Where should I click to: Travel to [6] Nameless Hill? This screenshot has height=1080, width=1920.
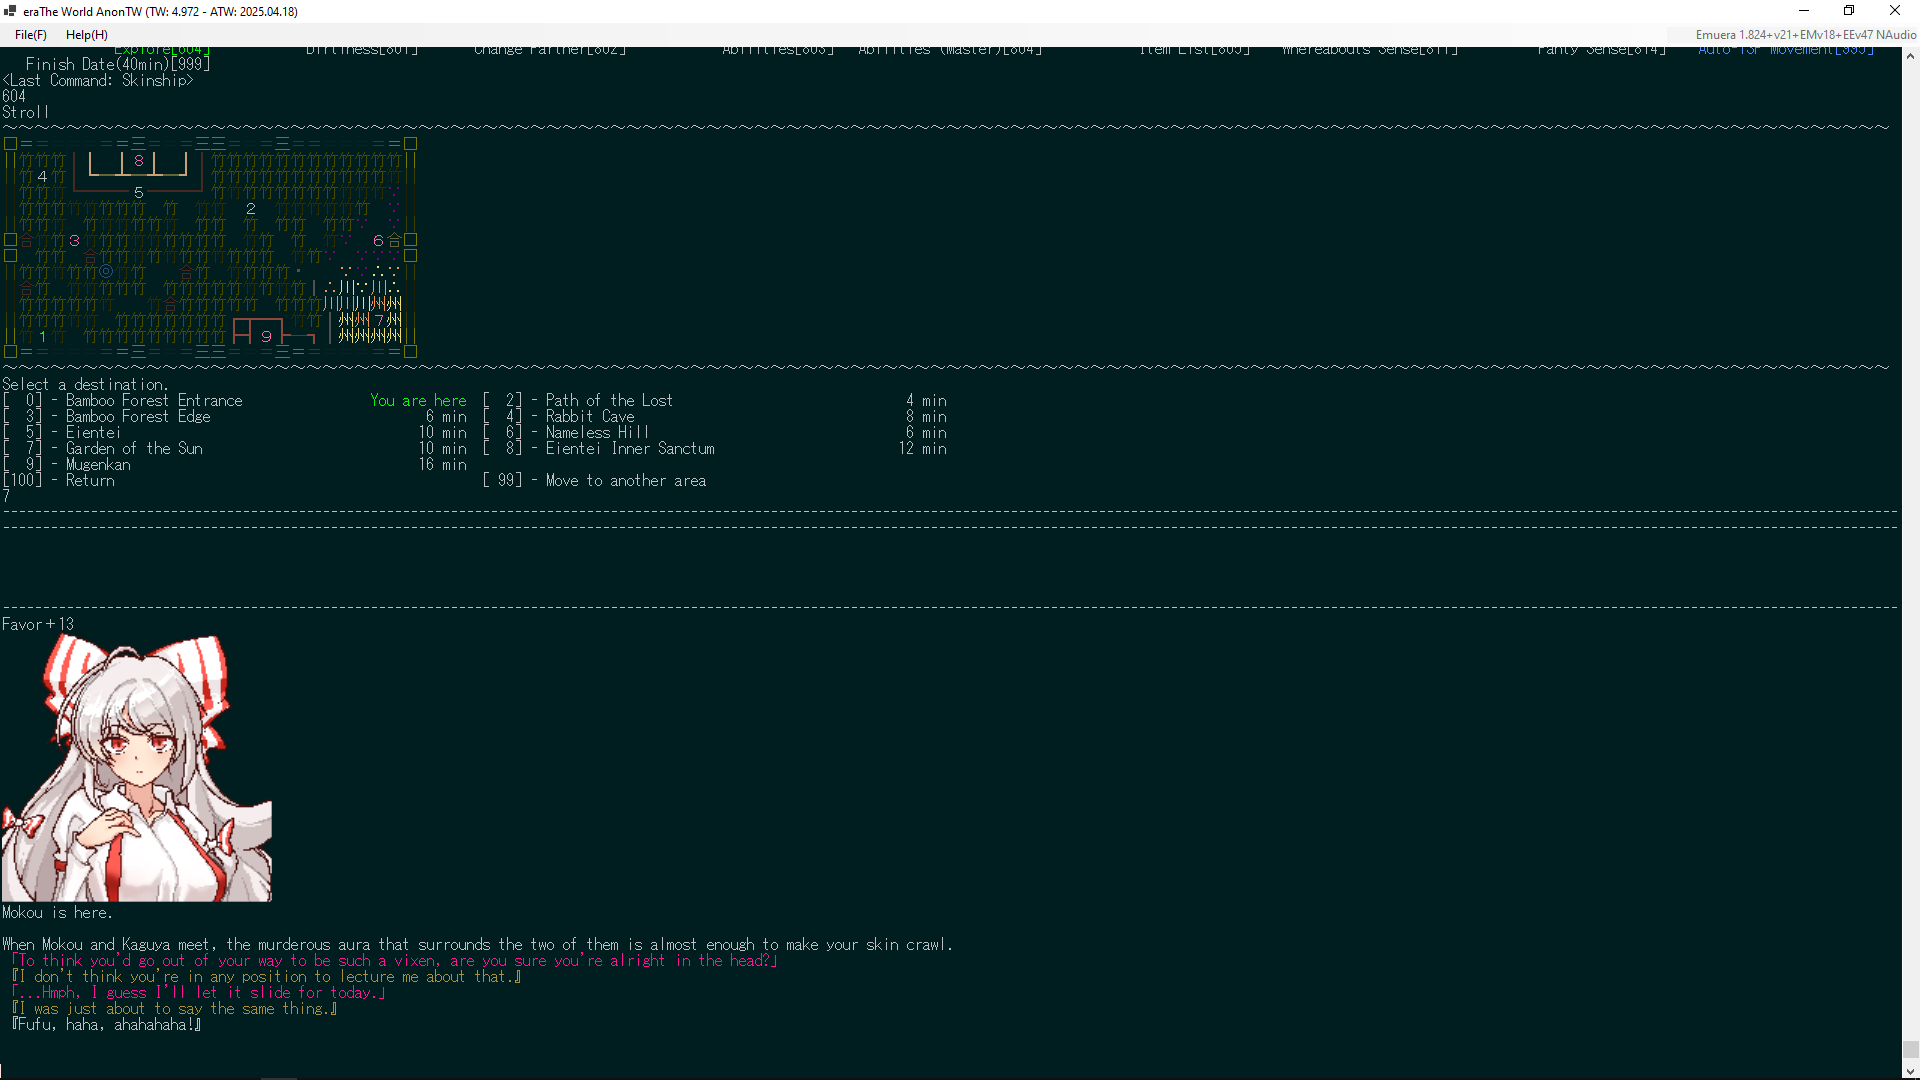(x=596, y=433)
